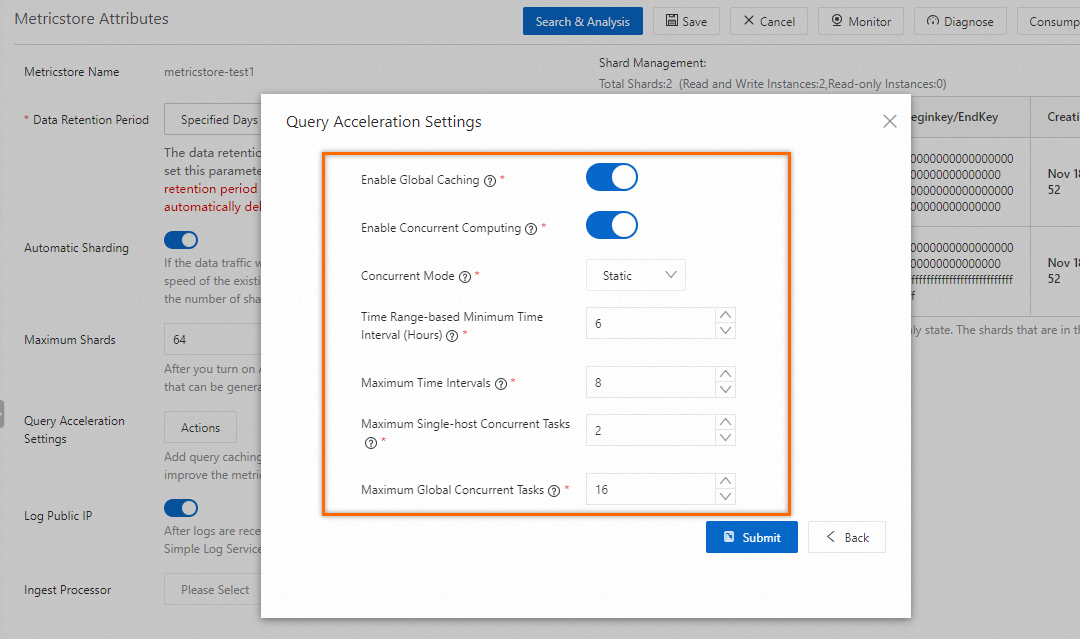Click help icon under Maximum Single-host Concurrent Tasks
Screen dimensions: 1080x639
pos(371,443)
